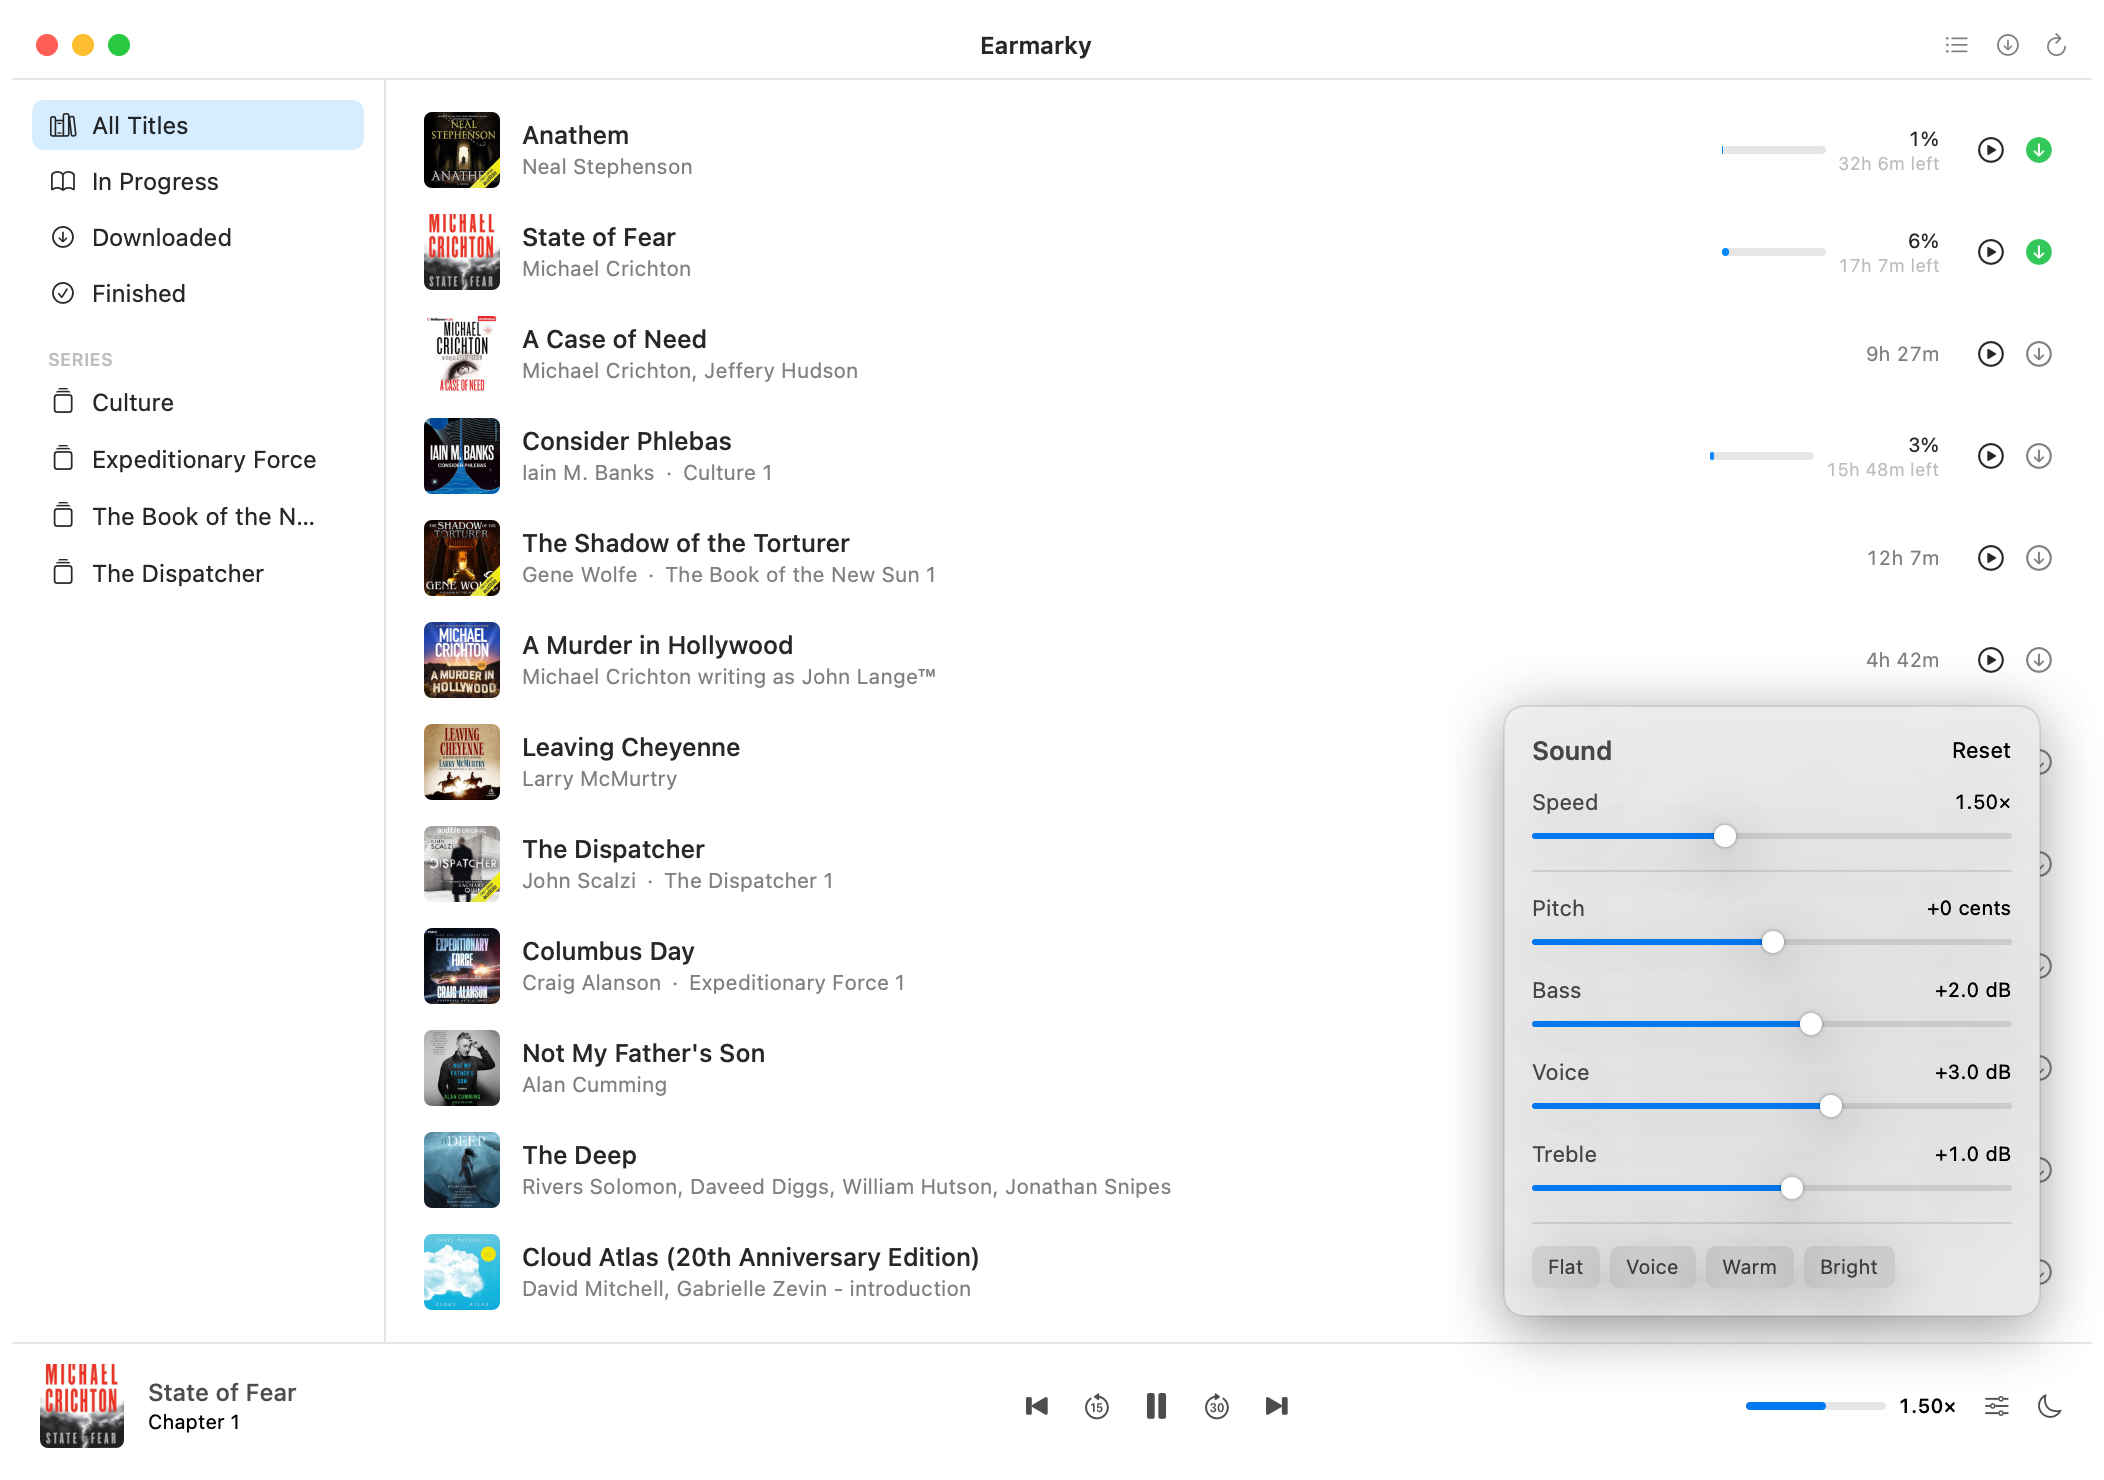Skip to previous chapter
The image size is (2104, 1480).
1036,1406
